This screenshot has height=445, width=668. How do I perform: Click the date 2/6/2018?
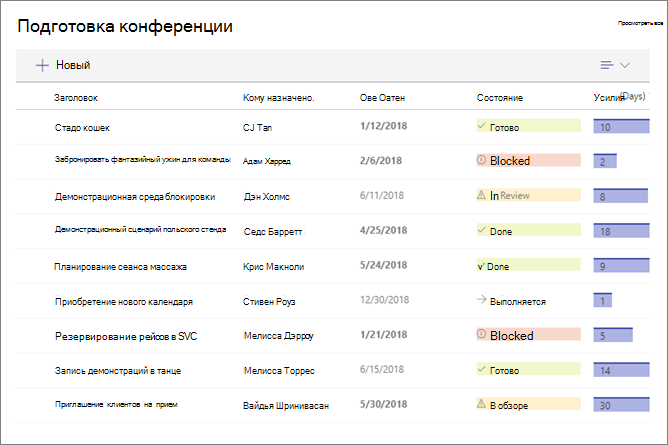[x=381, y=161]
